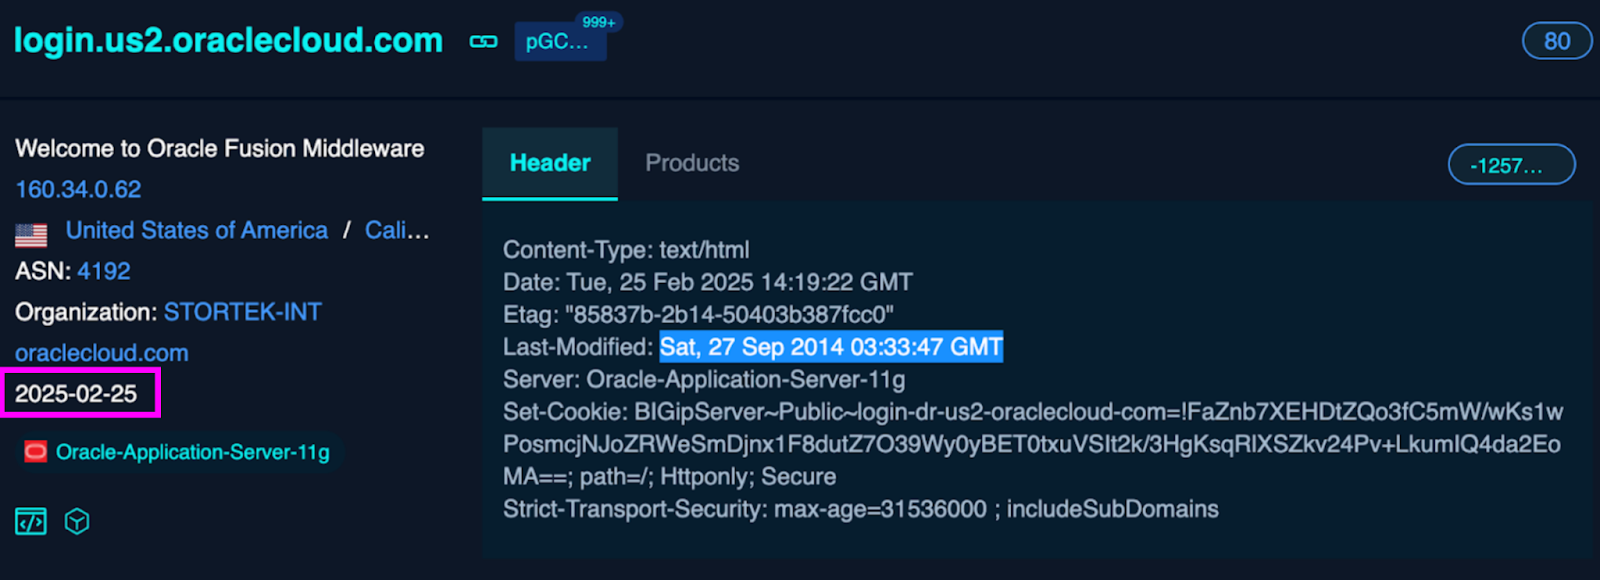Open the oraclecloud.com domain link

(102, 353)
